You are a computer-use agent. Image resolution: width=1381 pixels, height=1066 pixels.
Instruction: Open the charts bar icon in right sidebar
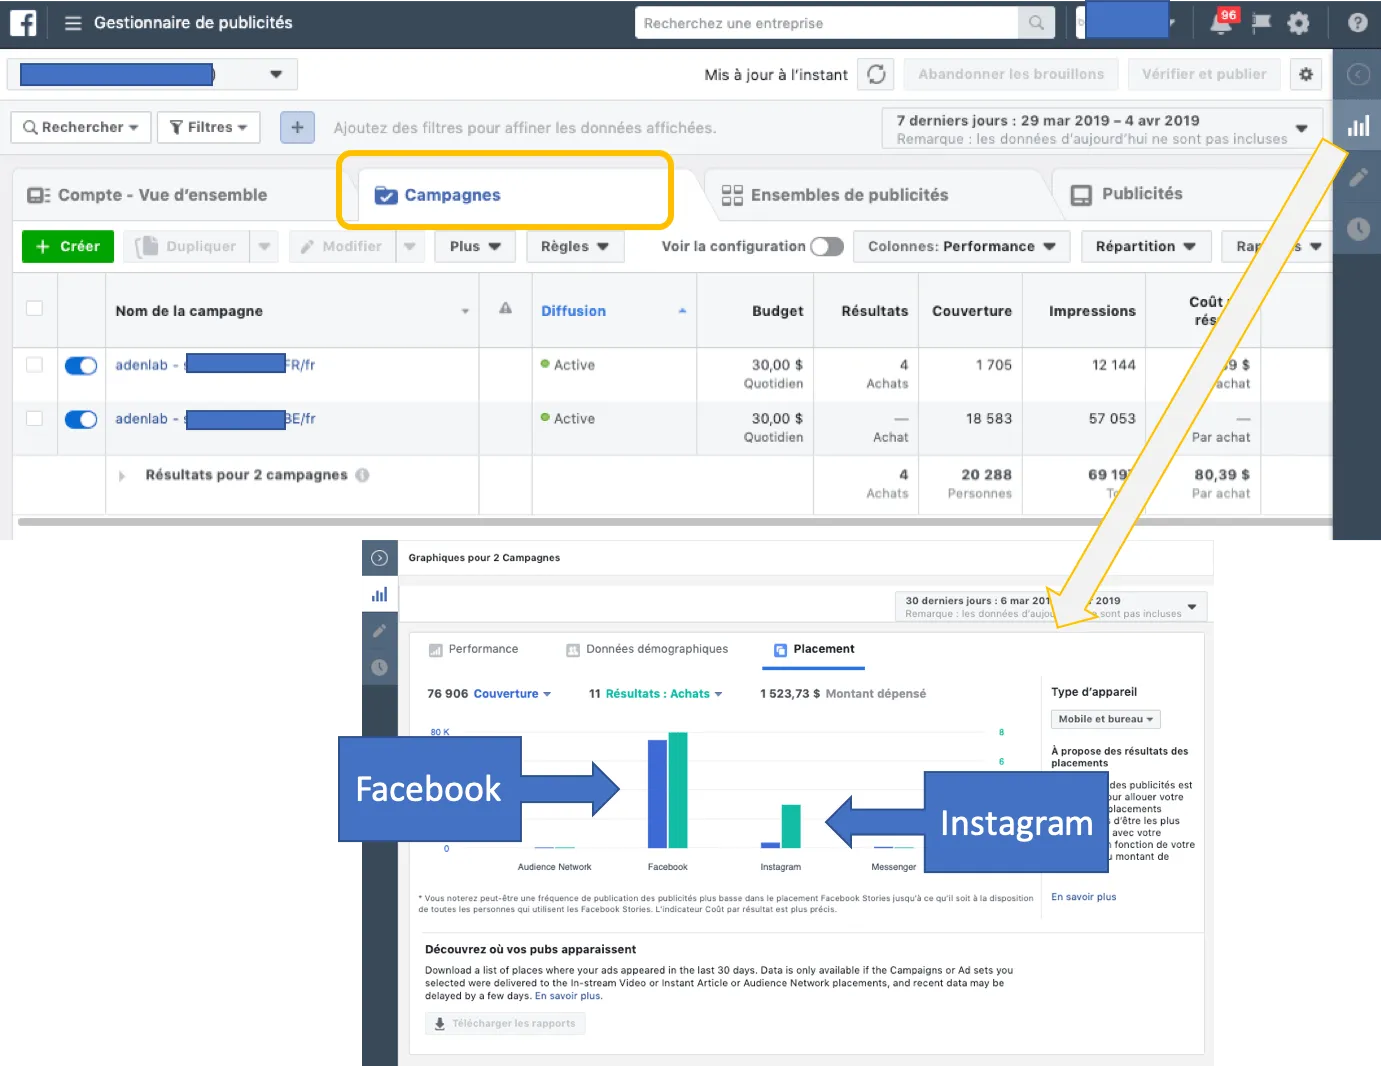[x=1358, y=126]
